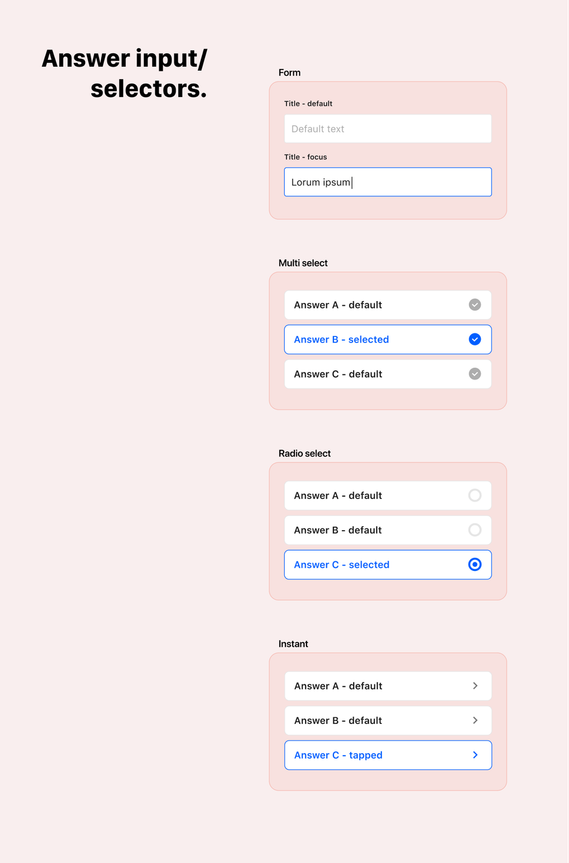Screen dimensions: 569x863
Task: Tap Answer B - default in Instant list
Action: pos(388,720)
